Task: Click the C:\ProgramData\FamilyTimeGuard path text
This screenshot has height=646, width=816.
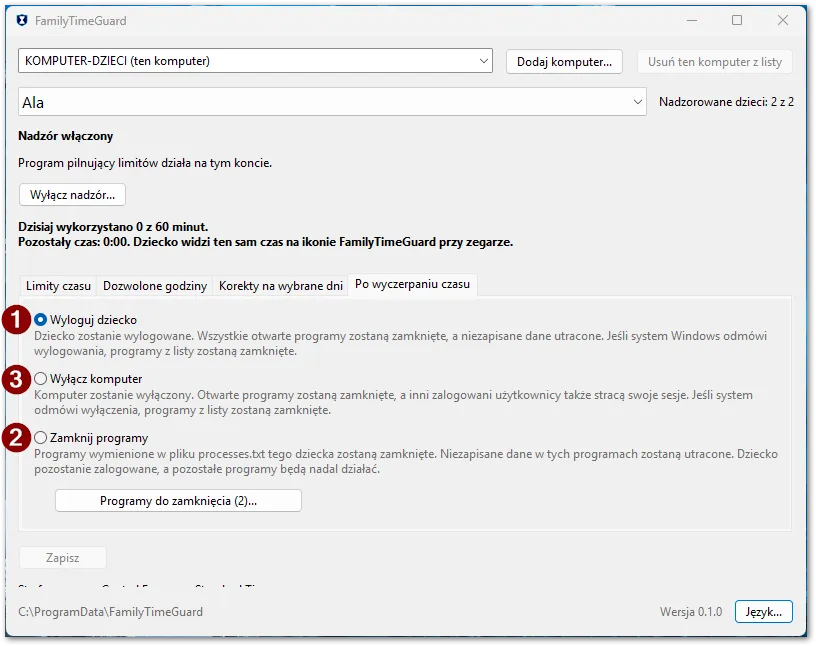Action: [110, 612]
